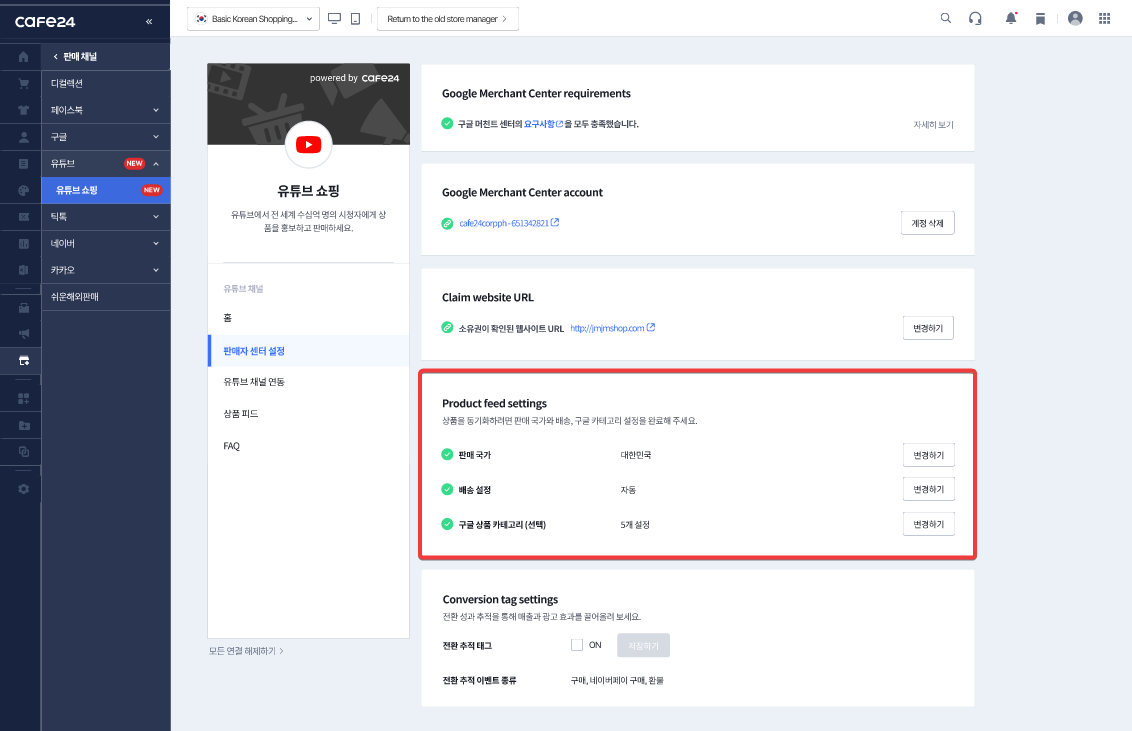Open search magnifier in top bar
Screen dimensions: 1132x731
pyautogui.click(x=946, y=18)
